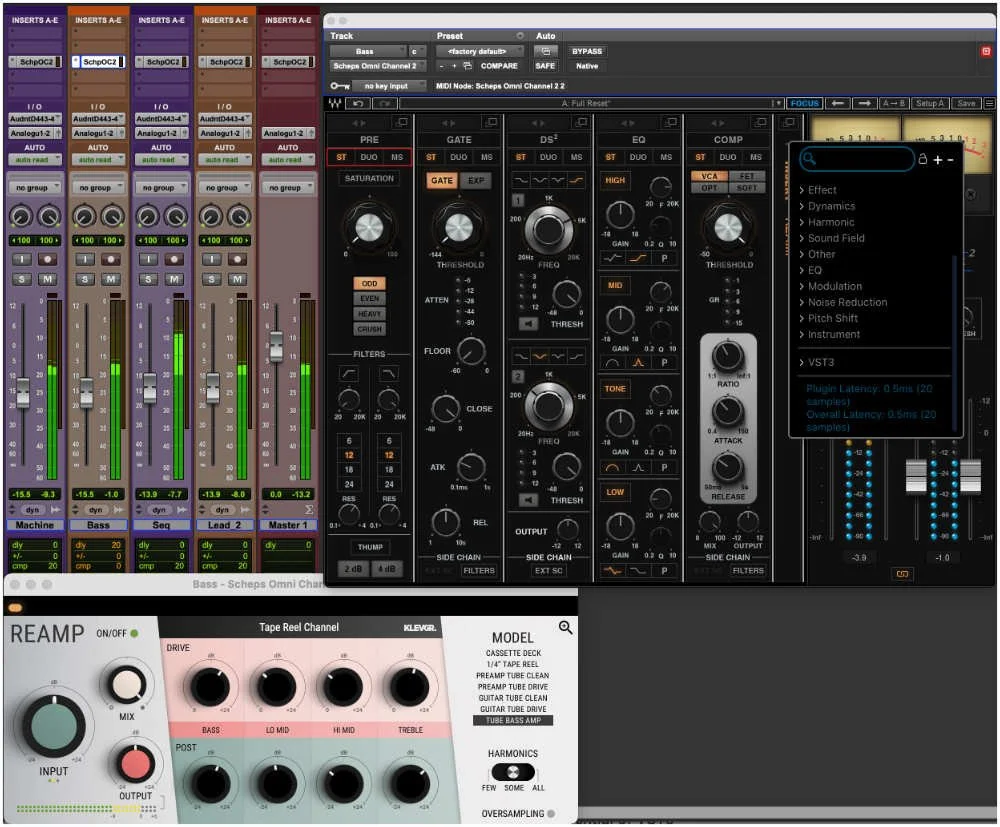Expand the Noise Reduction plugin category

pyautogui.click(x=847, y=302)
